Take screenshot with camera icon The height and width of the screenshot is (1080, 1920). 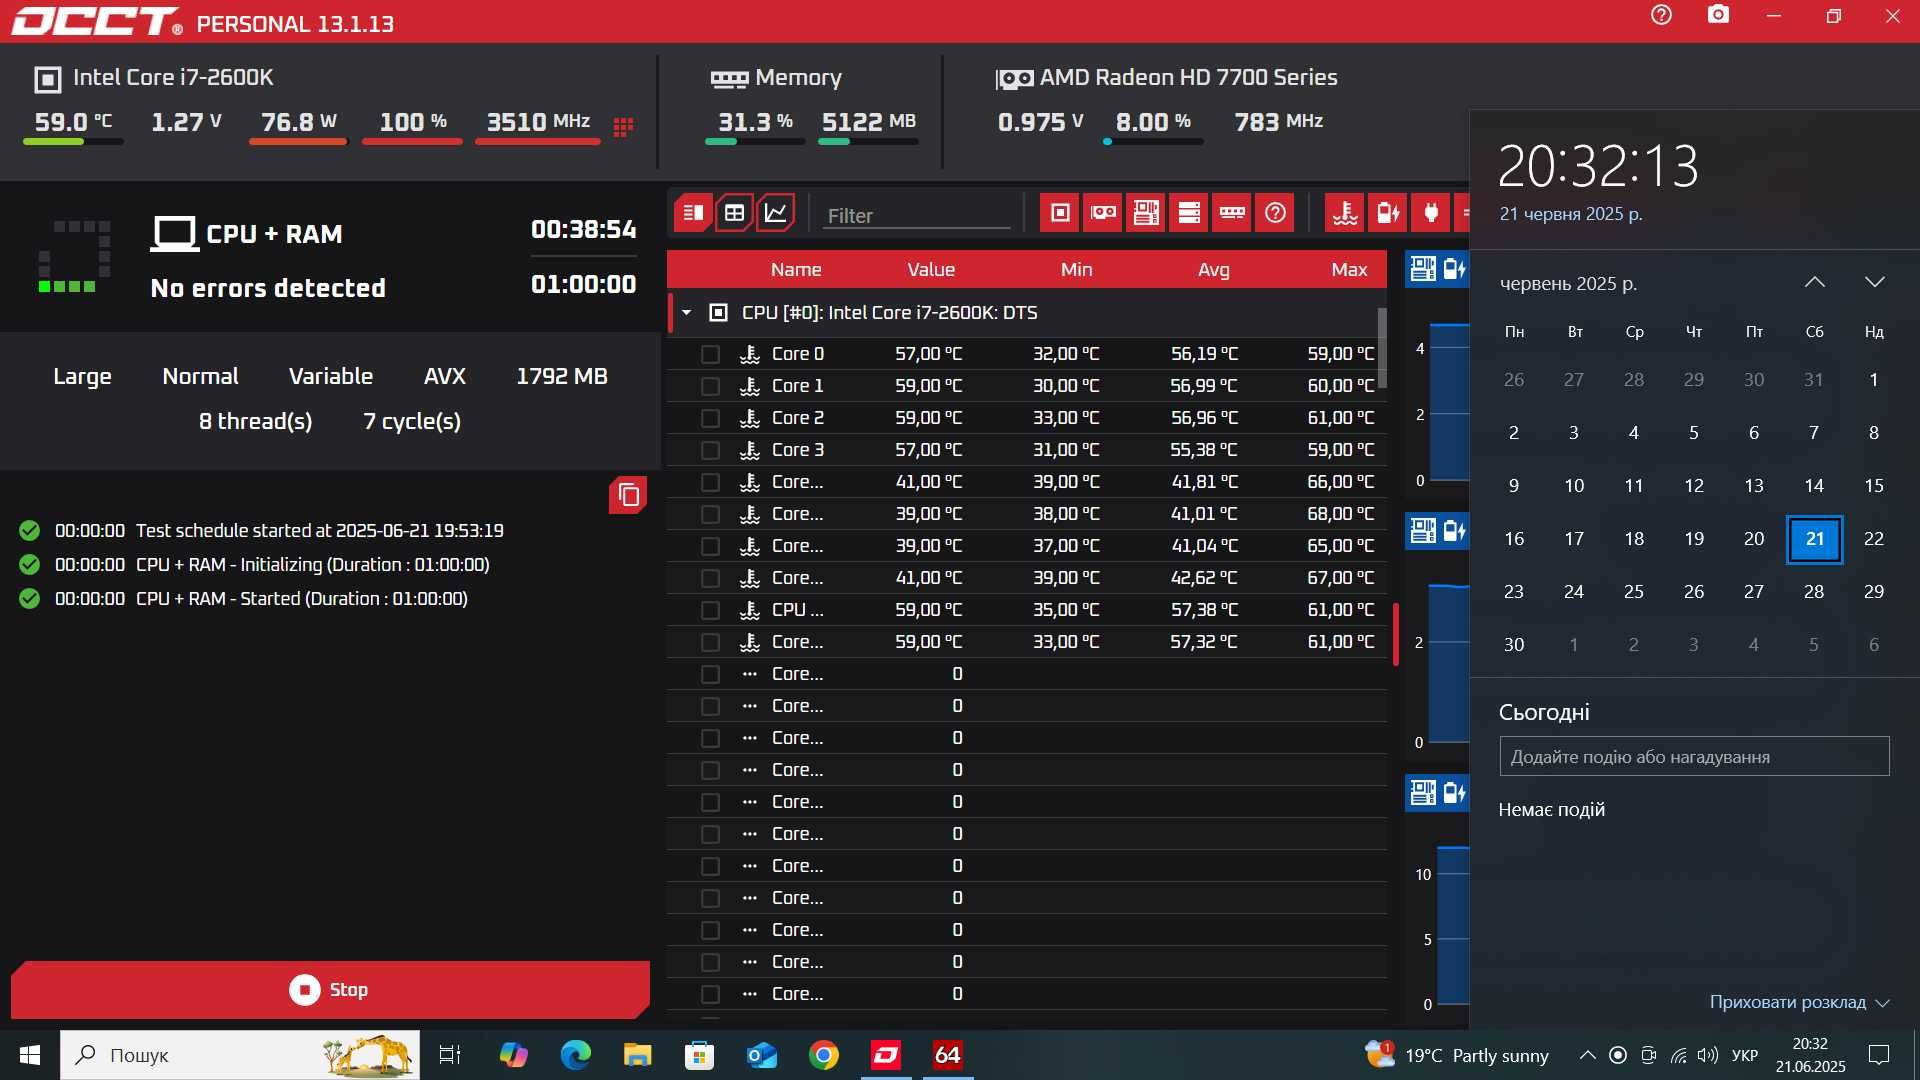coord(1718,15)
